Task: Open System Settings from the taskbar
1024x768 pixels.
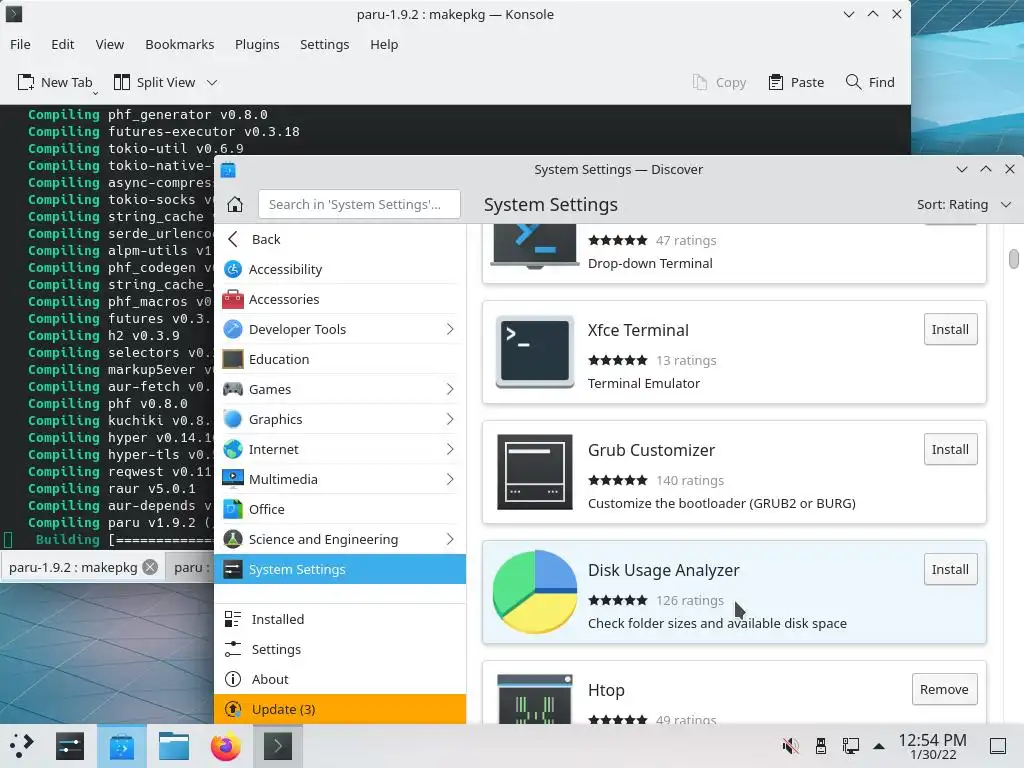Action: pos(70,746)
